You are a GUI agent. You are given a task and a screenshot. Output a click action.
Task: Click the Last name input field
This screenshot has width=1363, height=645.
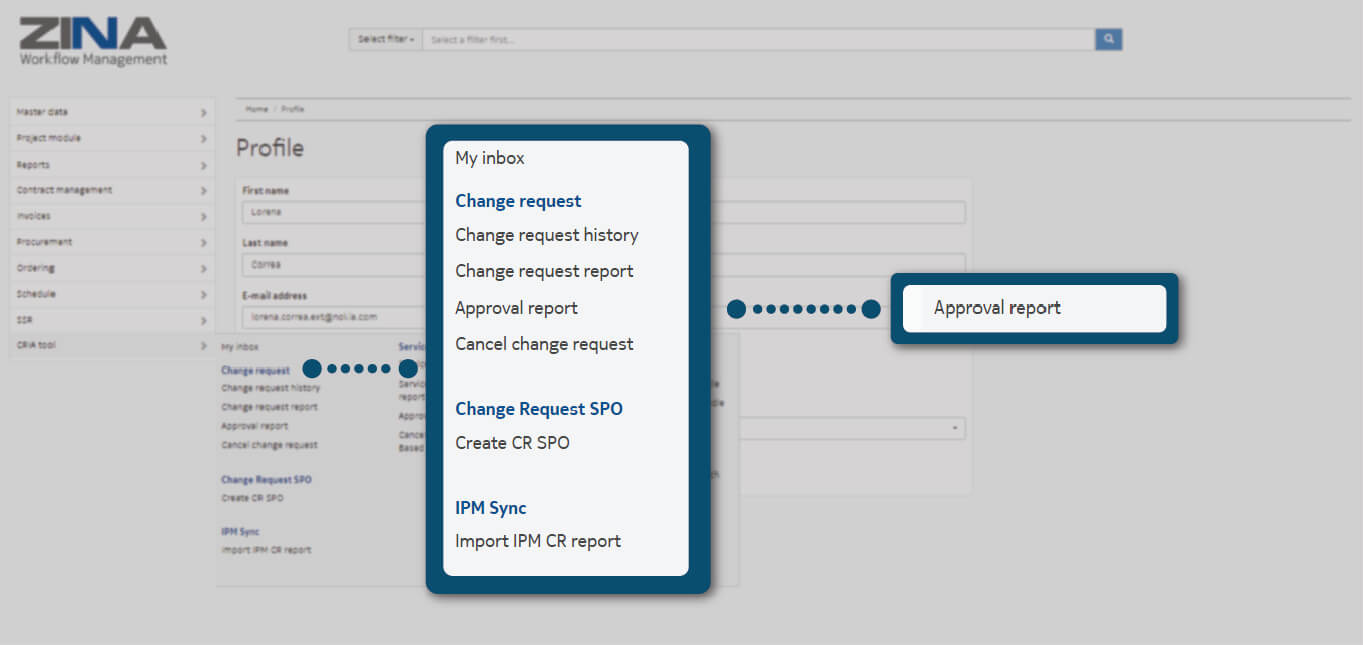pyautogui.click(x=330, y=265)
